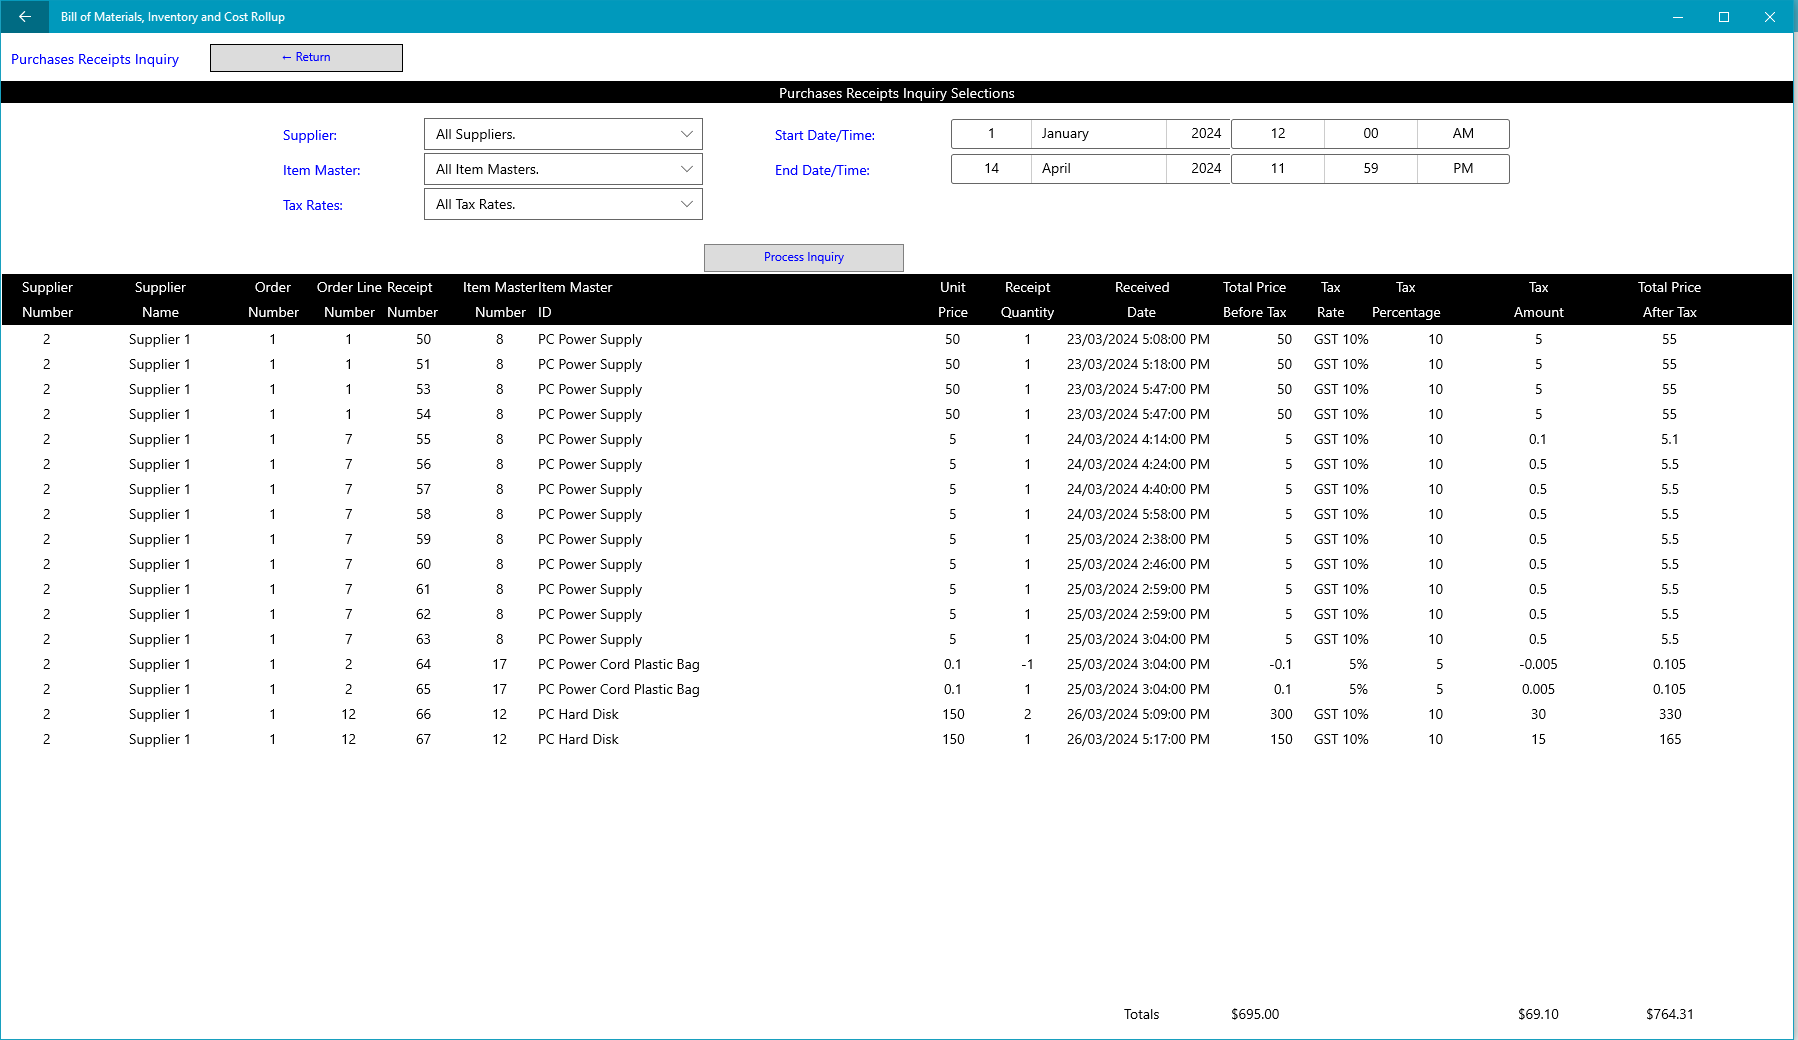Open the Tax Rates dropdown
This screenshot has width=1798, height=1040.
[563, 204]
